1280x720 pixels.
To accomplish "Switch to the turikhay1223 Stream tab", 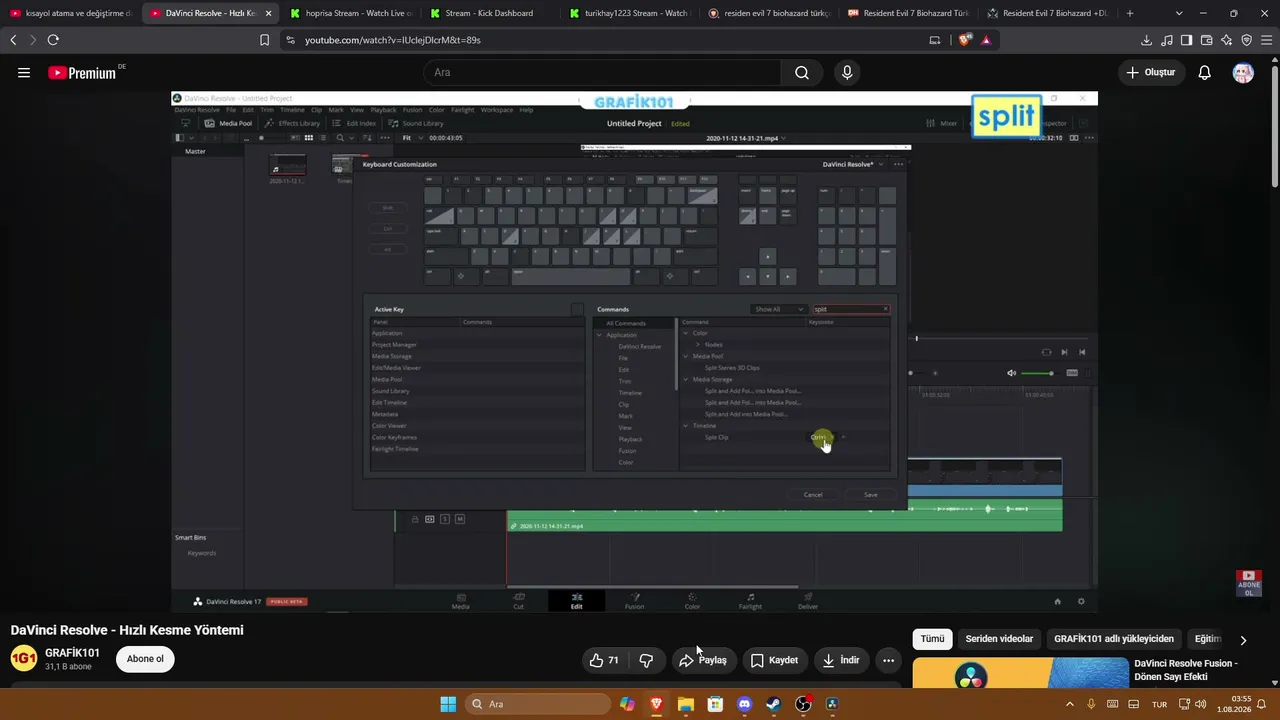I will point(628,13).
